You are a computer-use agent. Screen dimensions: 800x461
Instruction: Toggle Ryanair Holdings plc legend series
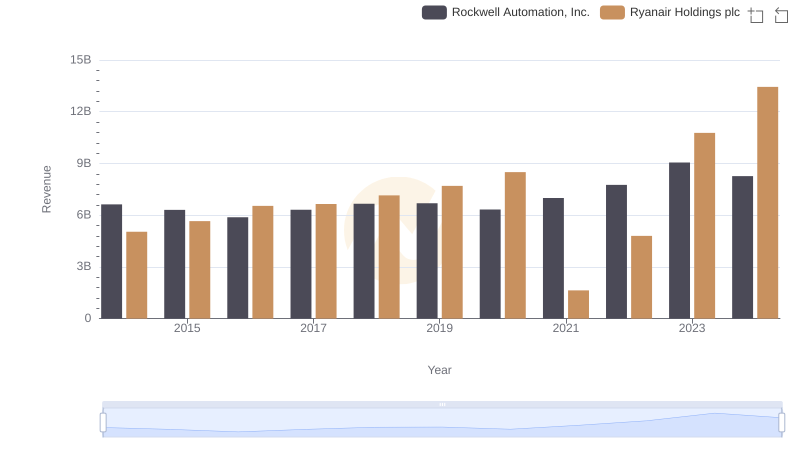(x=670, y=12)
